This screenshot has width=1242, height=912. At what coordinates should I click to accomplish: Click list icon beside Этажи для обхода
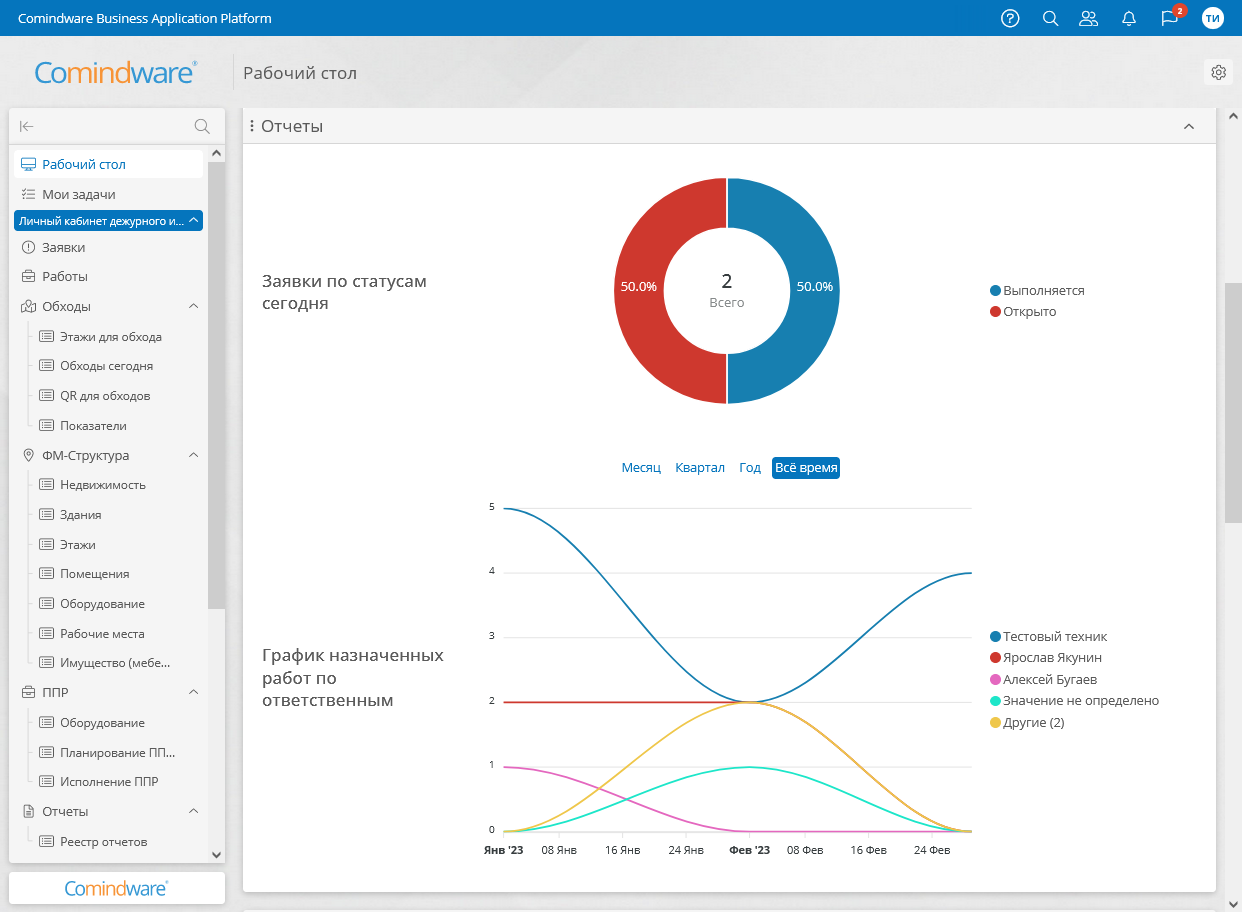click(x=46, y=336)
